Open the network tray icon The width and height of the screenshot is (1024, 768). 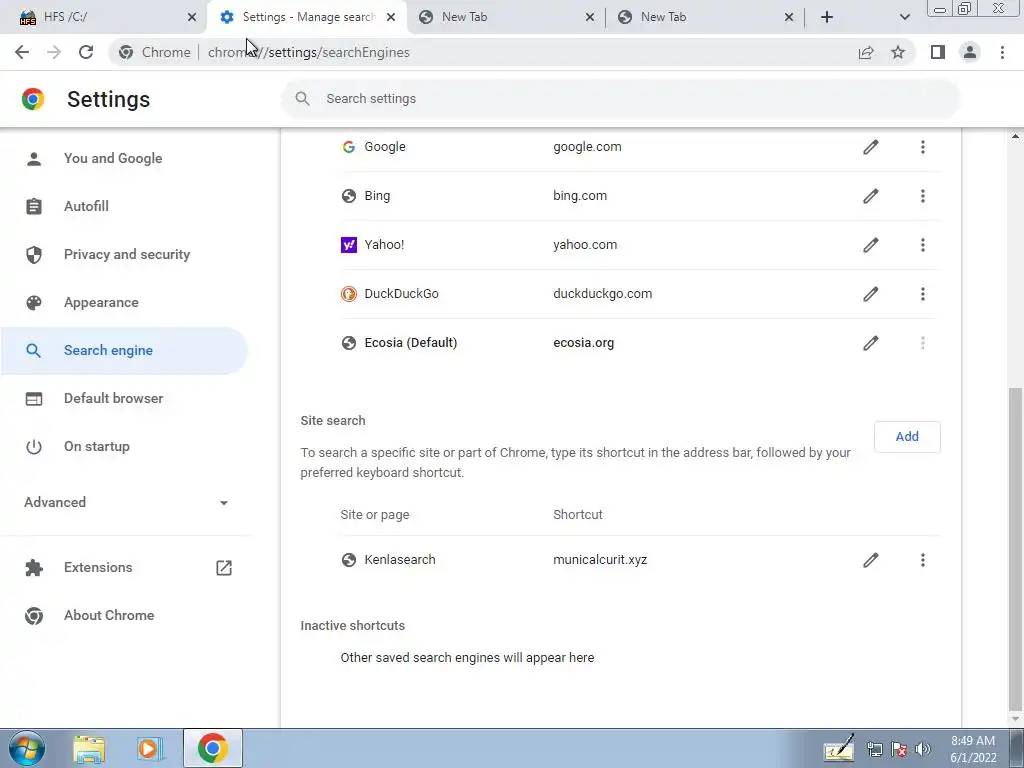coord(874,748)
